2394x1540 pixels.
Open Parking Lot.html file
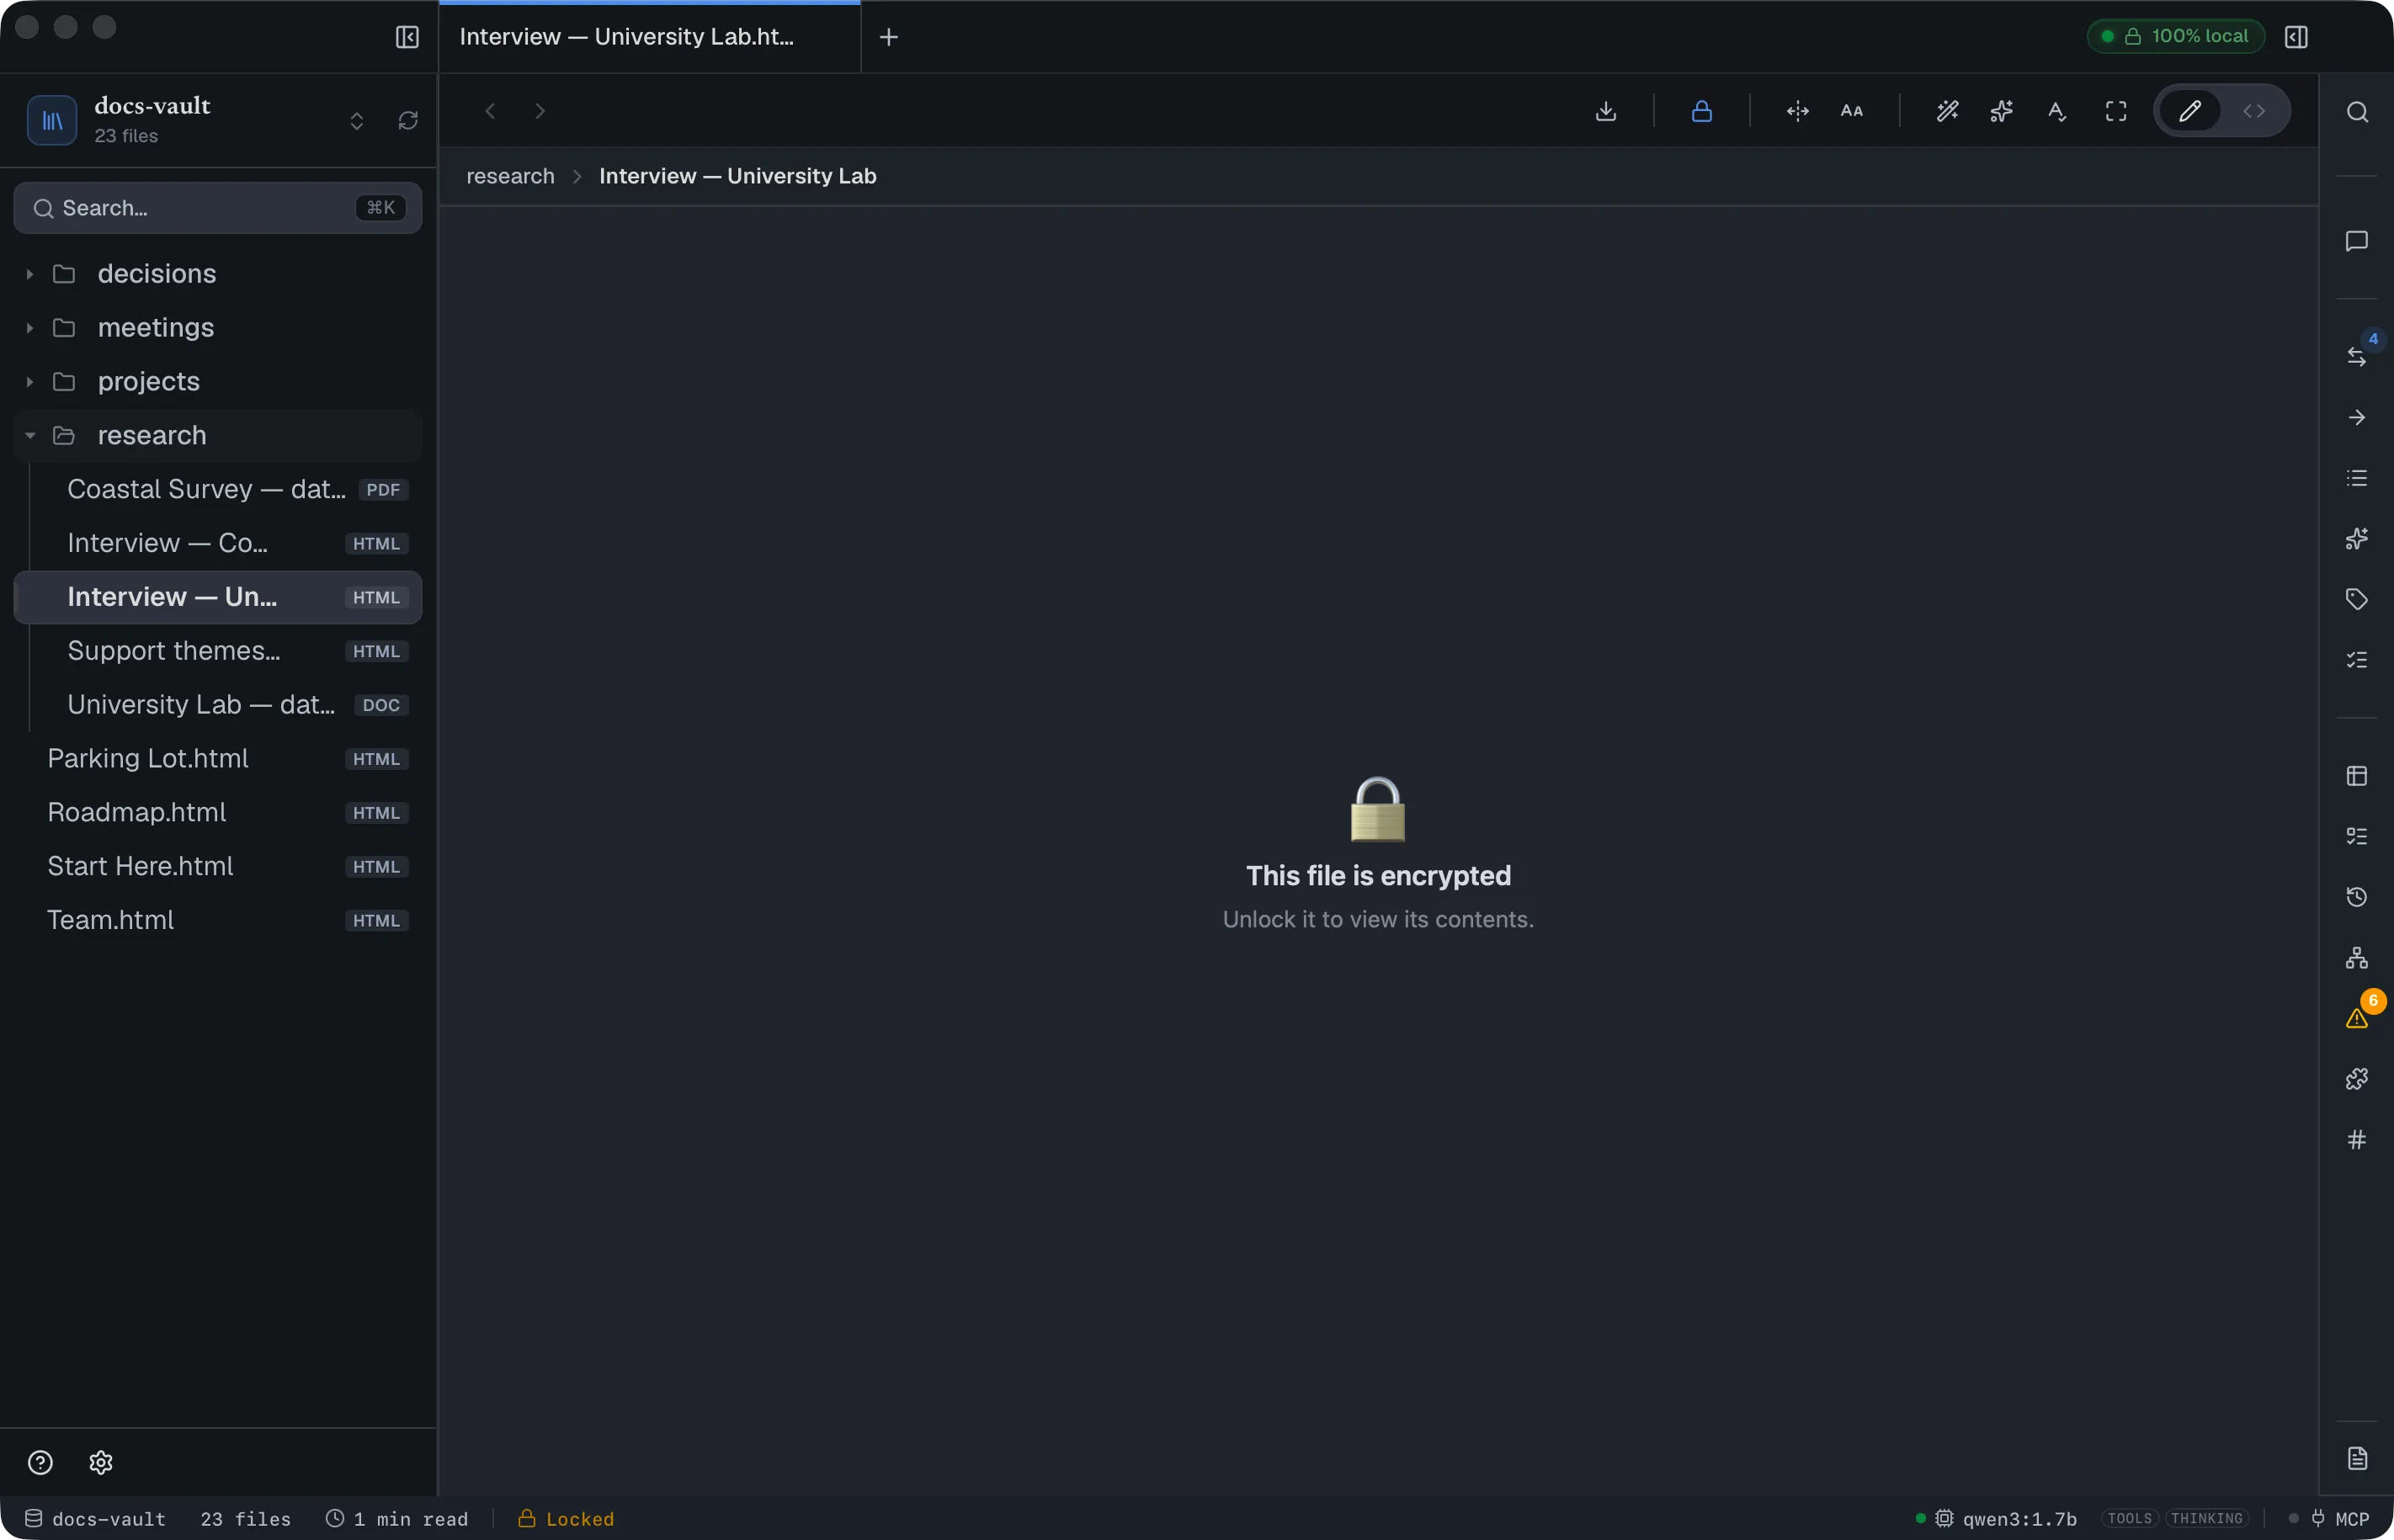tap(218, 759)
